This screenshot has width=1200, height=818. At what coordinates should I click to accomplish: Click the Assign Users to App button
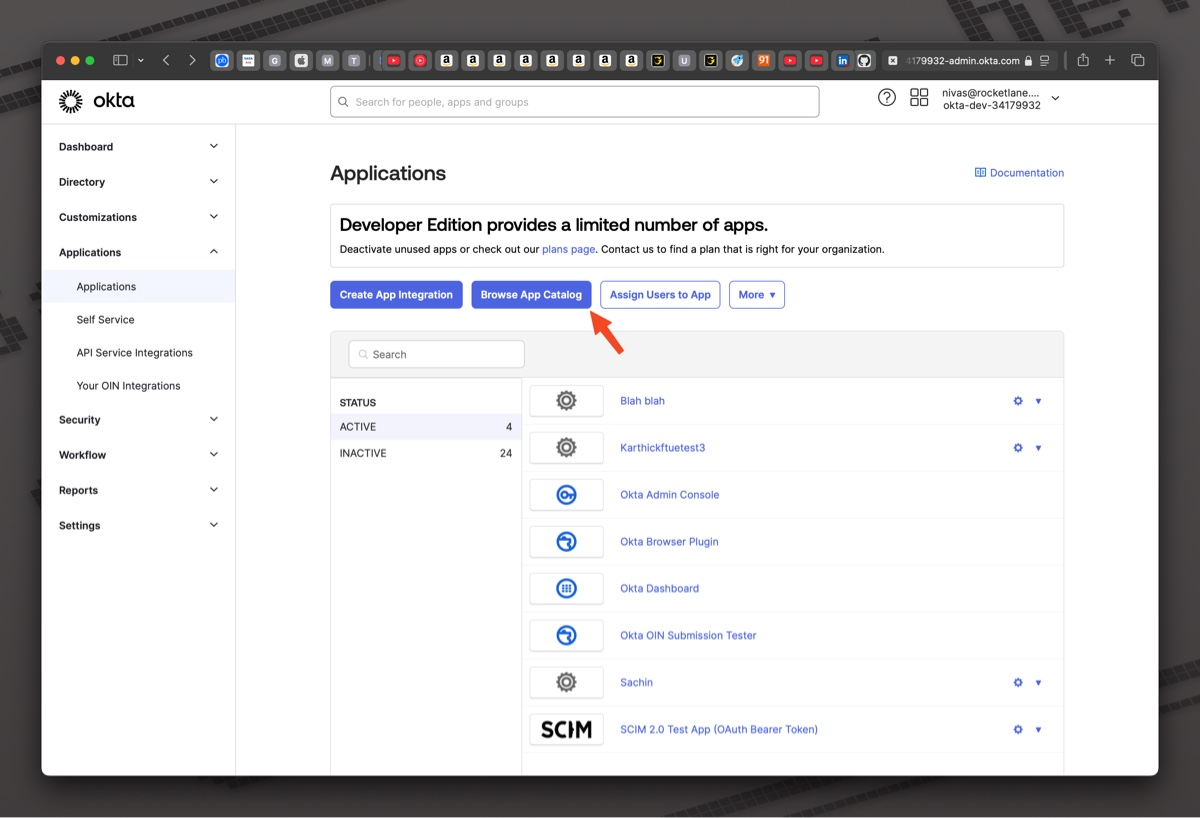pyautogui.click(x=660, y=295)
